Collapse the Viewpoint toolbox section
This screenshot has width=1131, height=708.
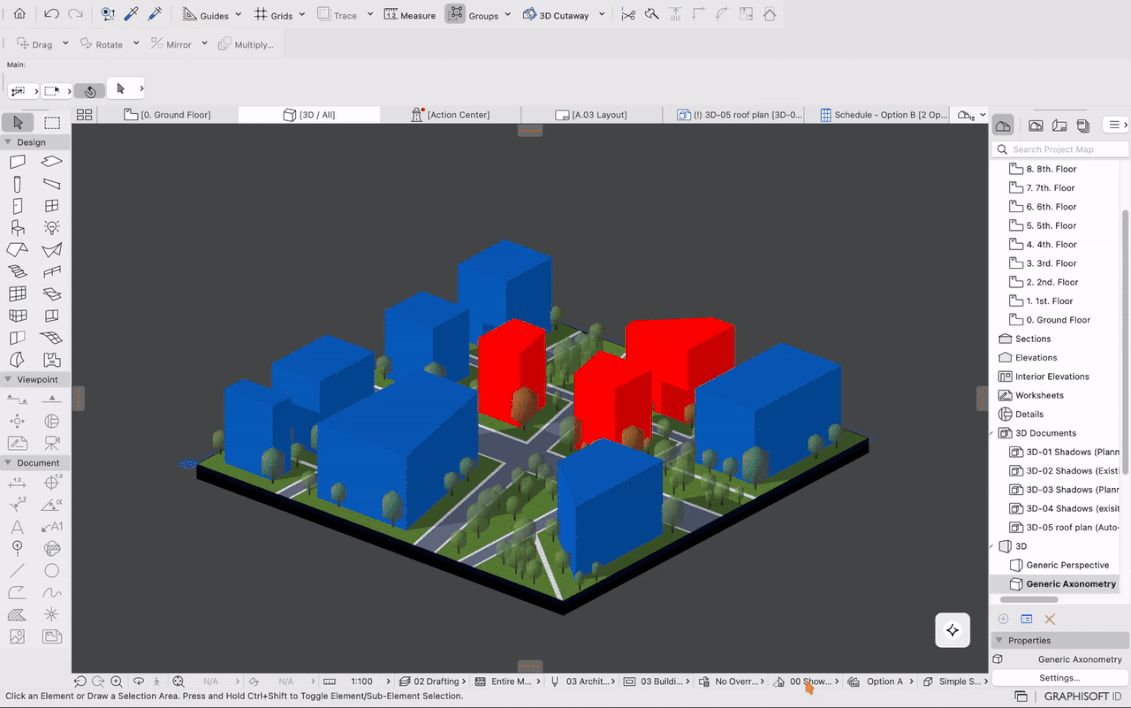click(9, 379)
